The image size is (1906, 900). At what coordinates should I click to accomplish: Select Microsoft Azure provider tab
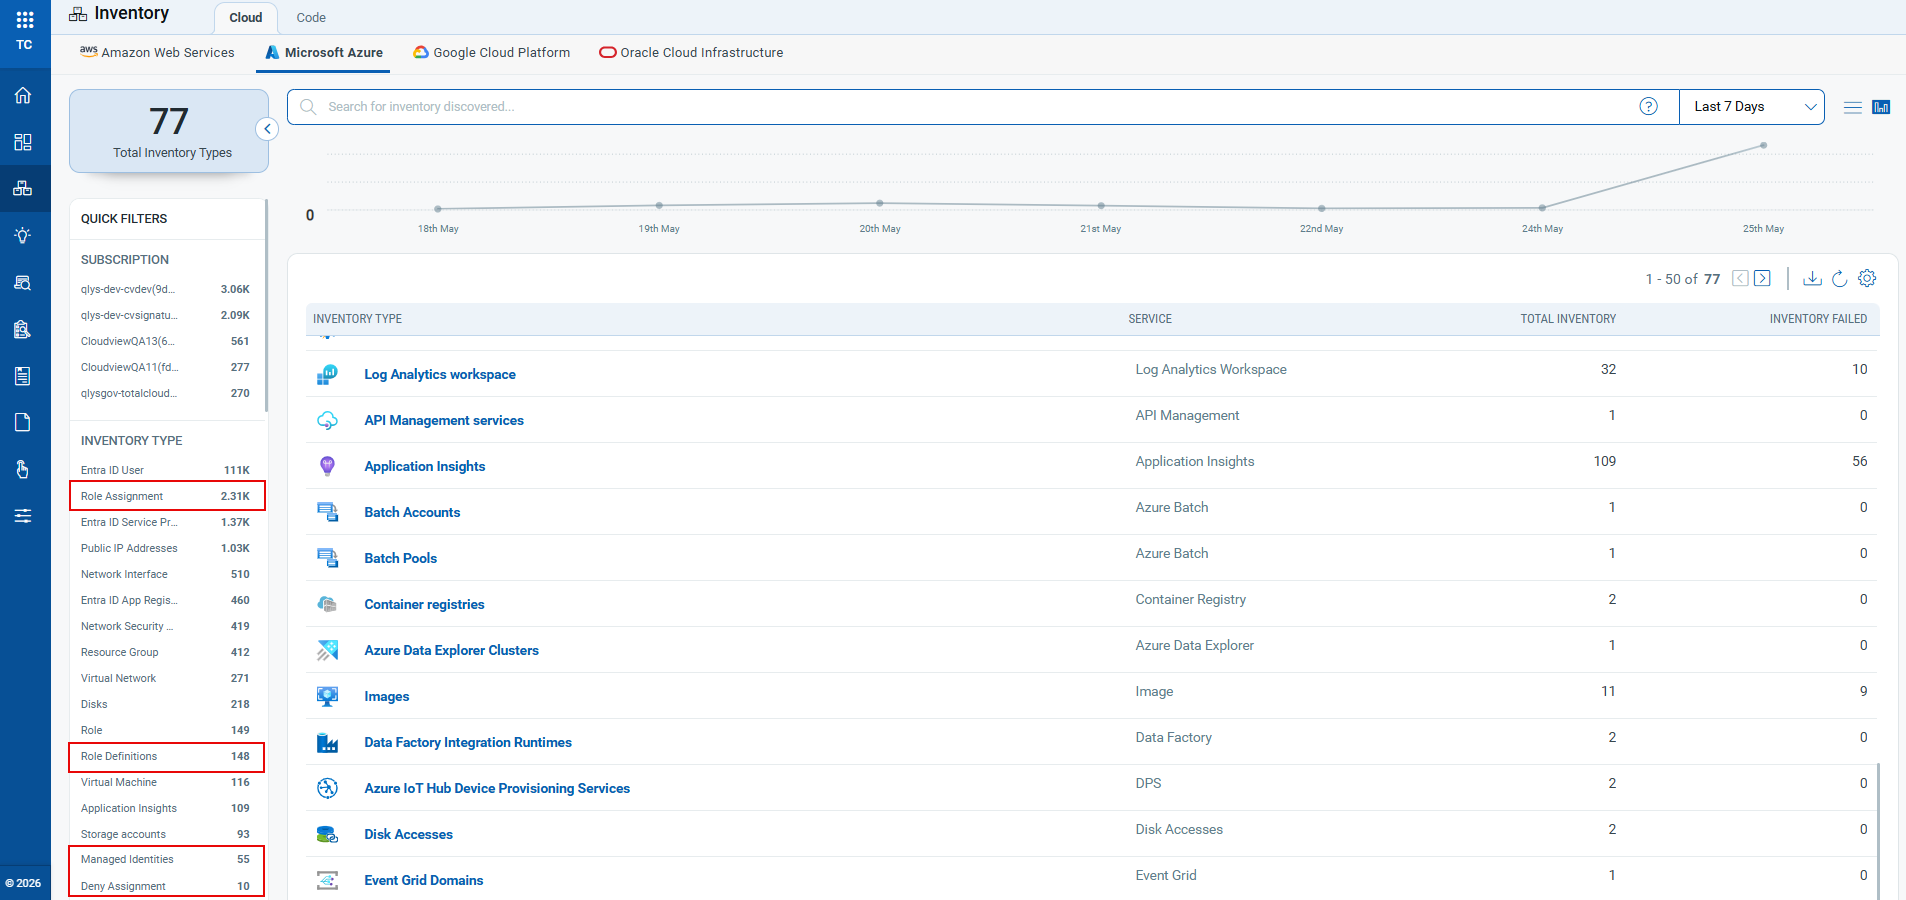tap(324, 52)
